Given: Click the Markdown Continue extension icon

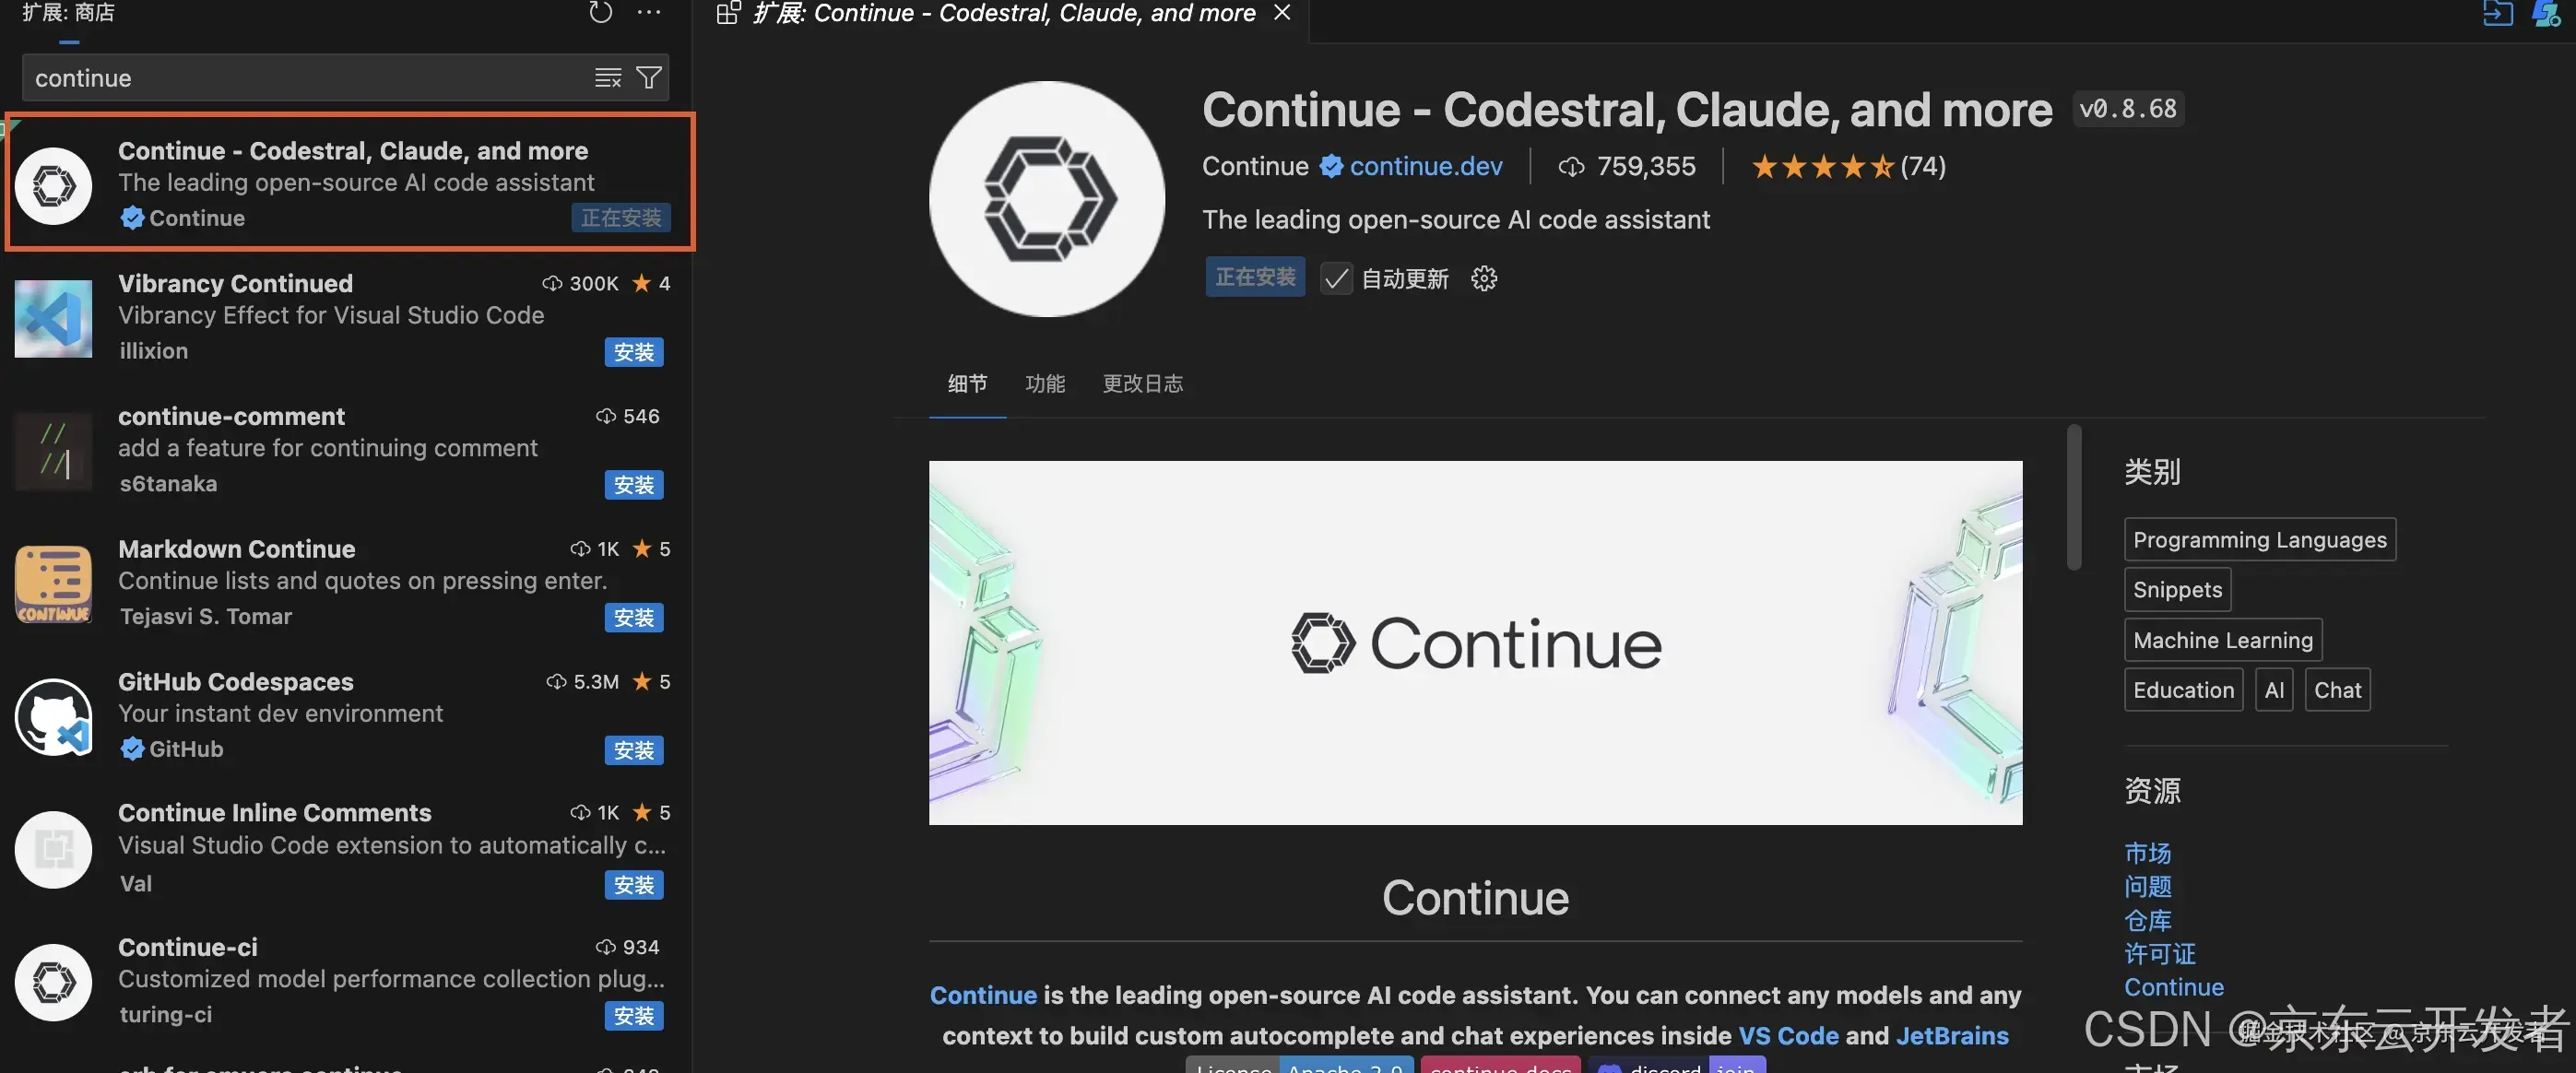Looking at the screenshot, I should point(51,584).
